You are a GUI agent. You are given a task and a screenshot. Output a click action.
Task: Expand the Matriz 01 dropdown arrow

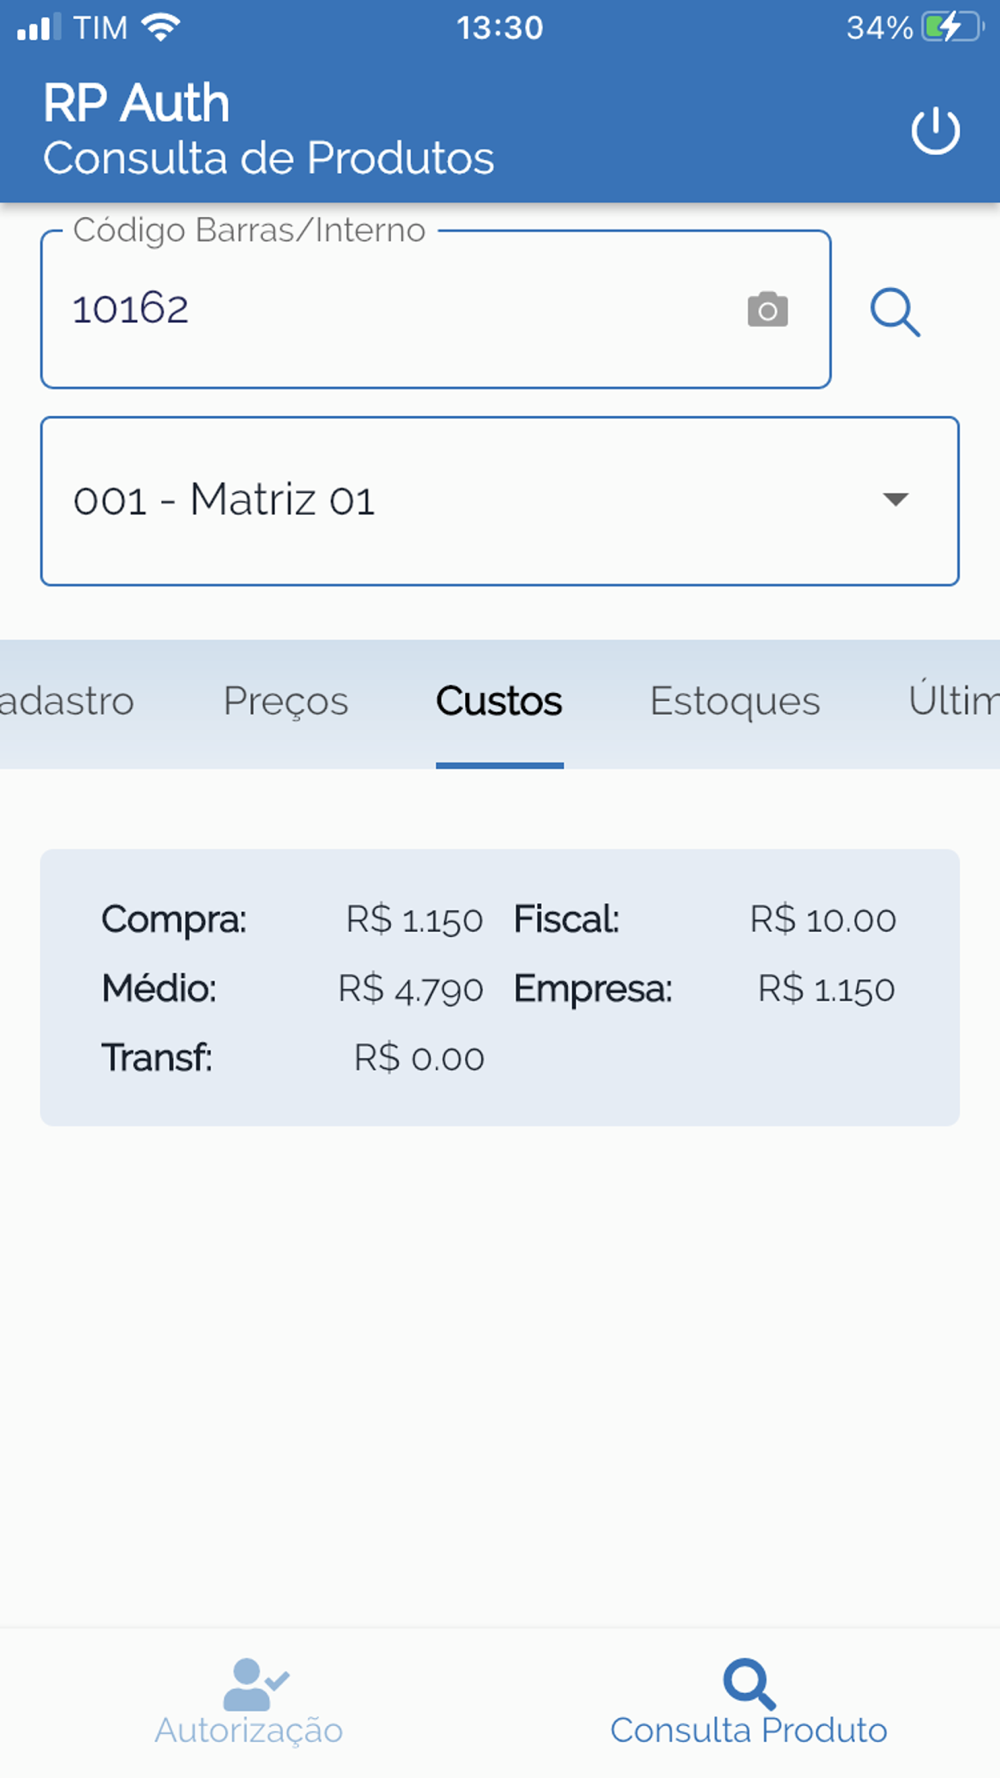tap(895, 499)
